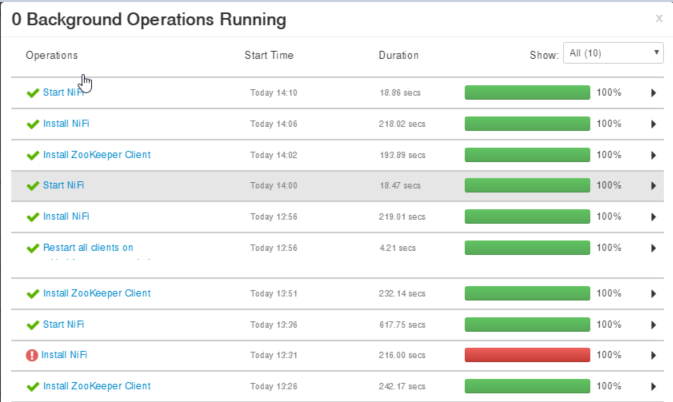The image size is (673, 402).
Task: Expand the arrow for the 232.14 secs ZooKeeper install
Action: tap(653, 294)
